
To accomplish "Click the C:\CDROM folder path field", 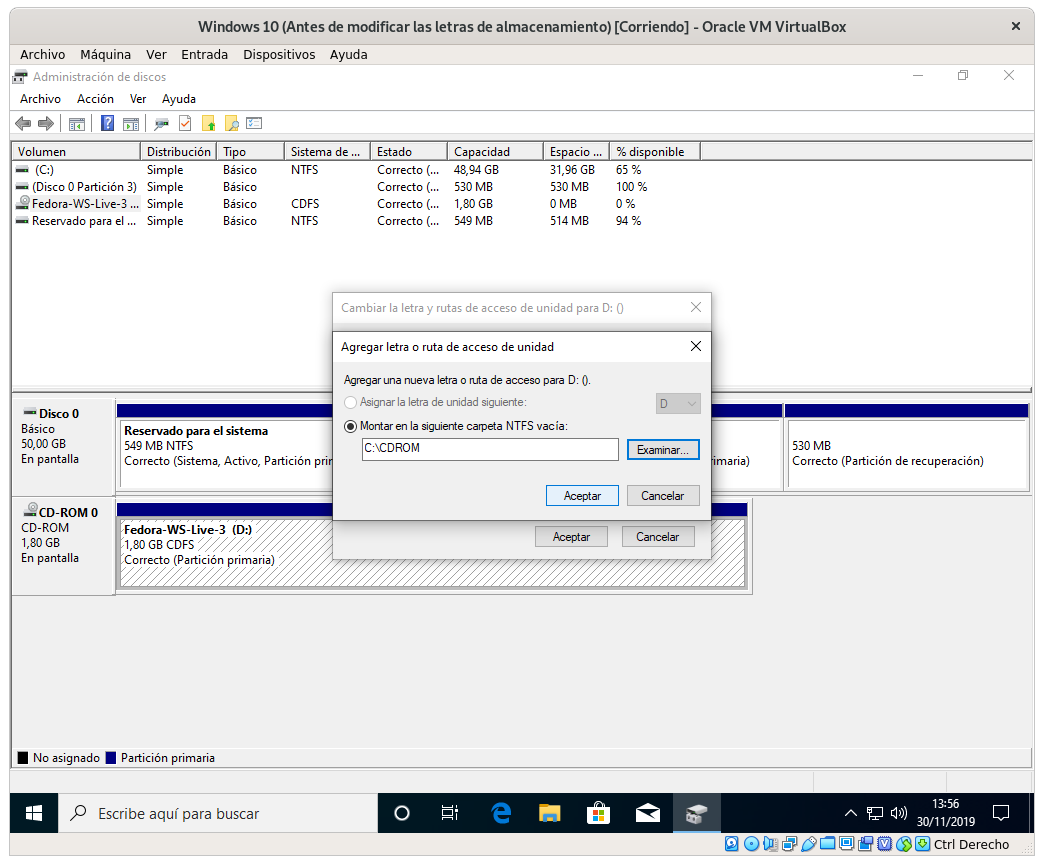I will [490, 450].
